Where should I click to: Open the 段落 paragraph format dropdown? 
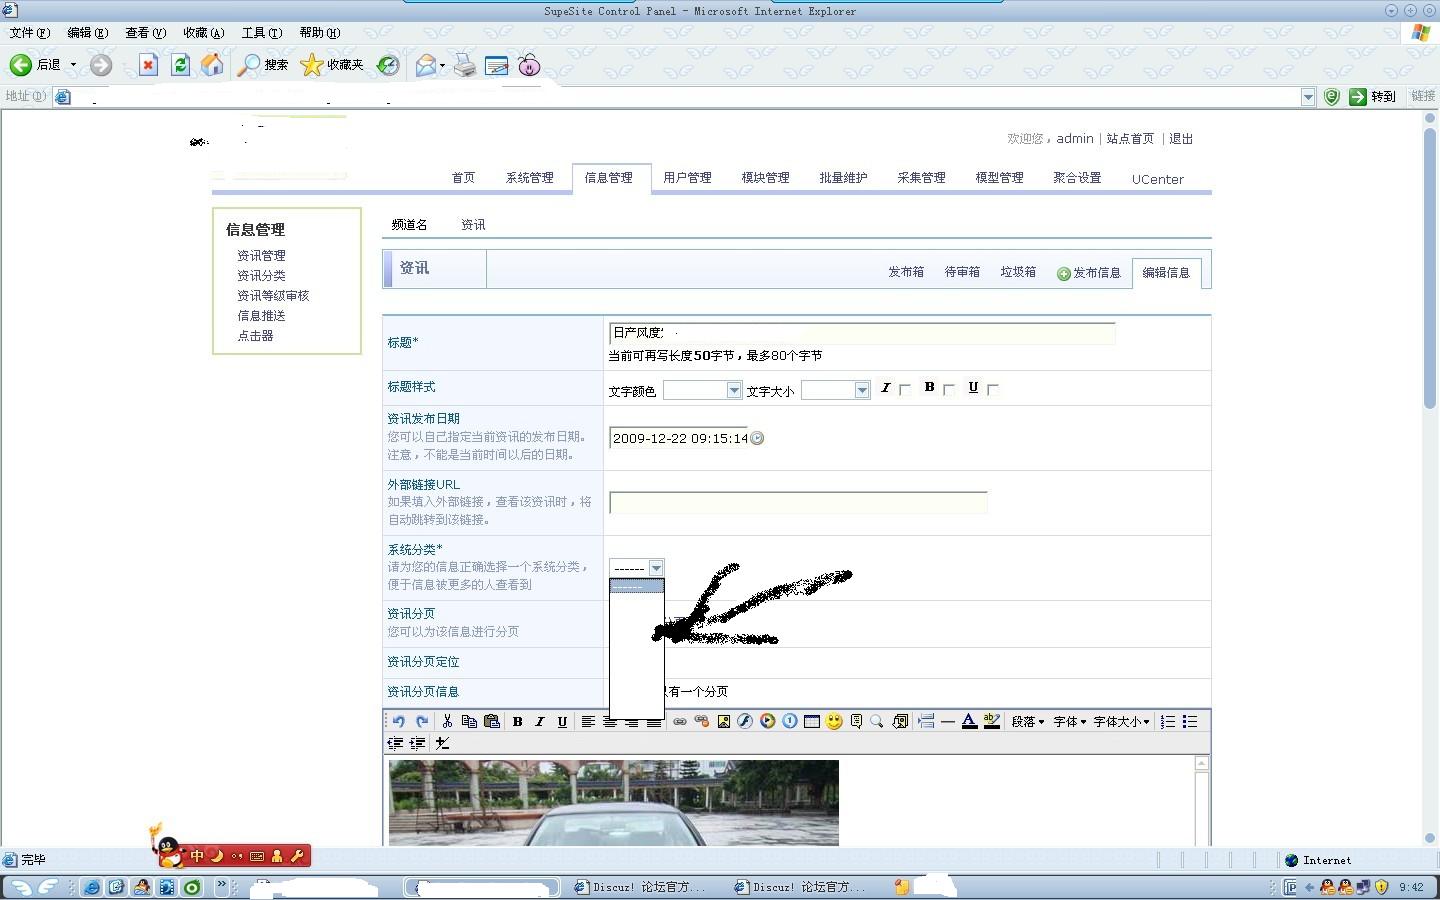(x=1027, y=721)
